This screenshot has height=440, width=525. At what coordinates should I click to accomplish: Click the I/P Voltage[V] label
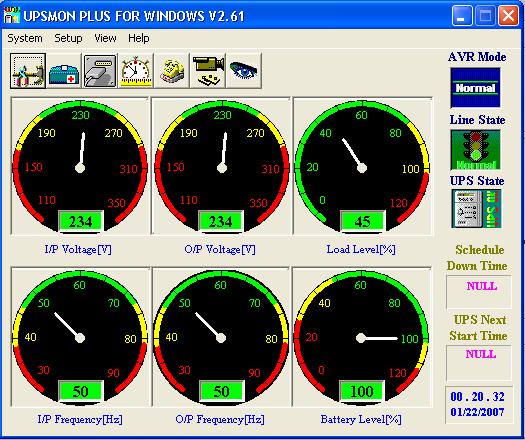[78, 249]
